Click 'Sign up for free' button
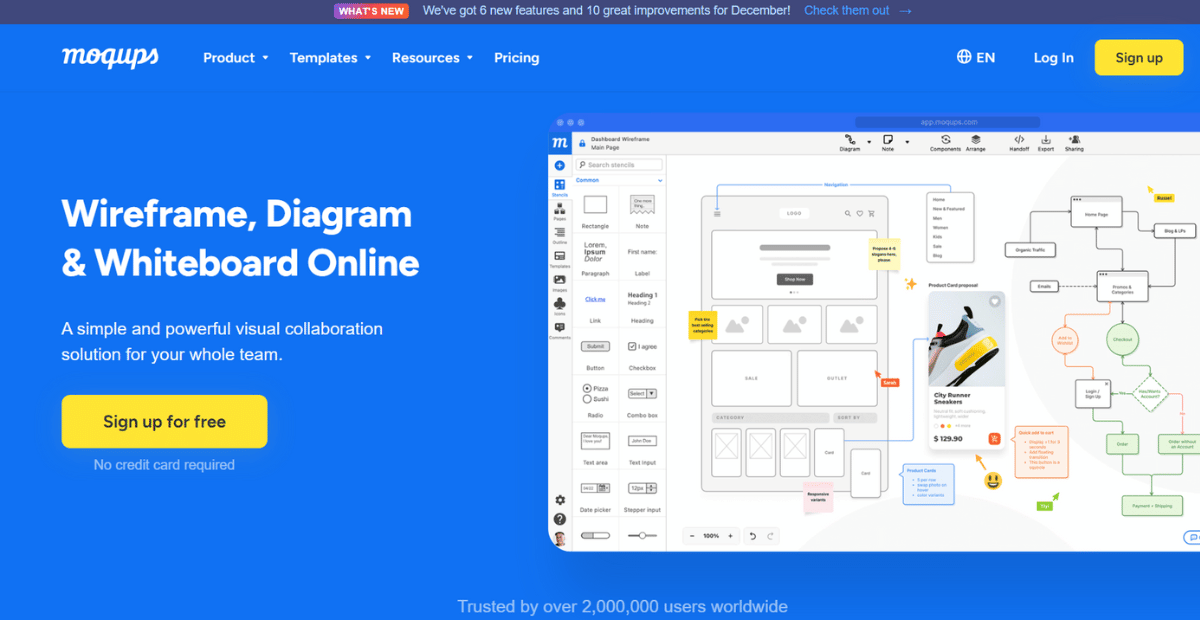Viewport: 1200px width, 620px height. 164,422
